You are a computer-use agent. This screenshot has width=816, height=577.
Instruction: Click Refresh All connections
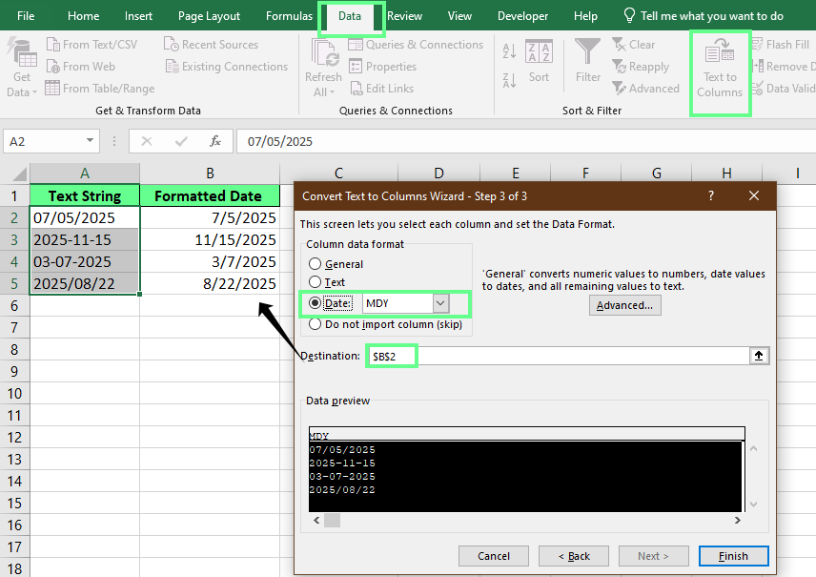(x=323, y=66)
